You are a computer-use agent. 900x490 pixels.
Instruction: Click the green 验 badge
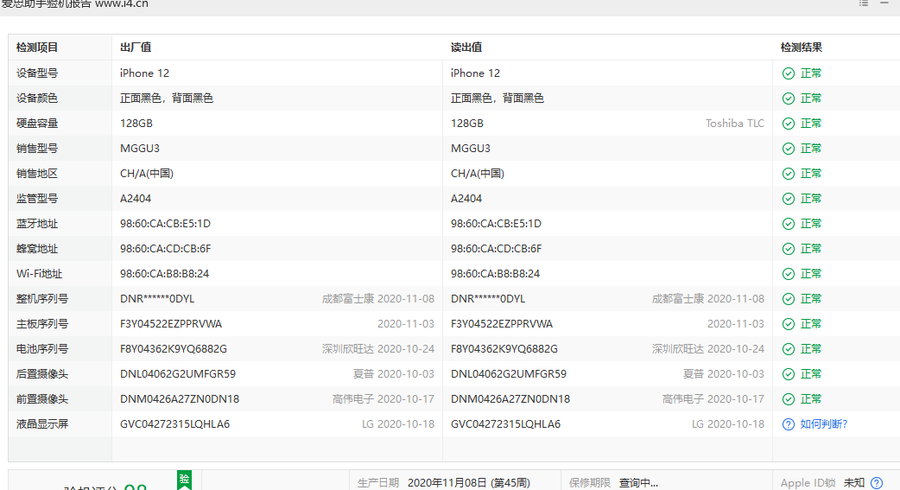[184, 480]
